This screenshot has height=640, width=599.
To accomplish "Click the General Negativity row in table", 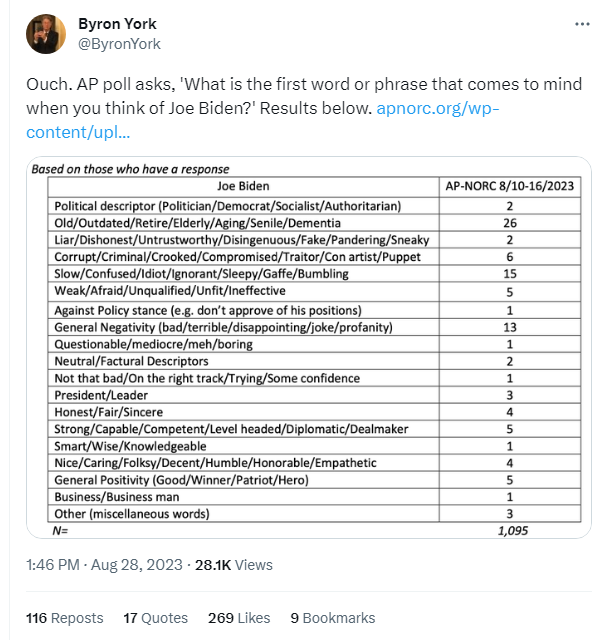I will pyautogui.click(x=314, y=327).
